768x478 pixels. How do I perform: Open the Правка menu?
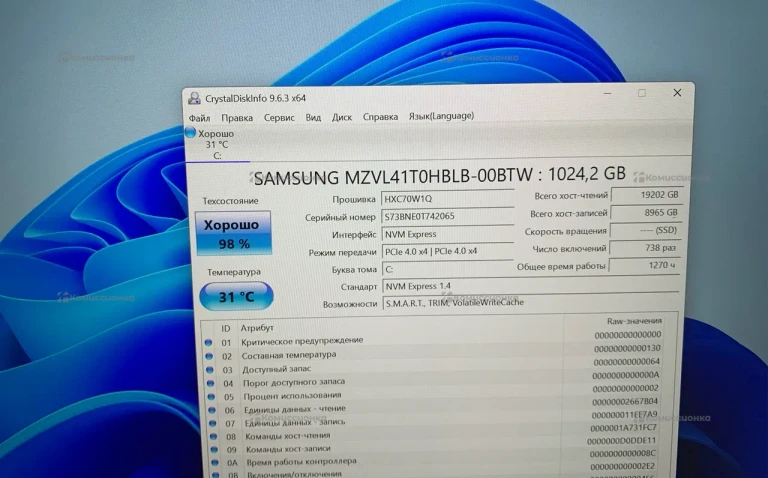coord(237,118)
